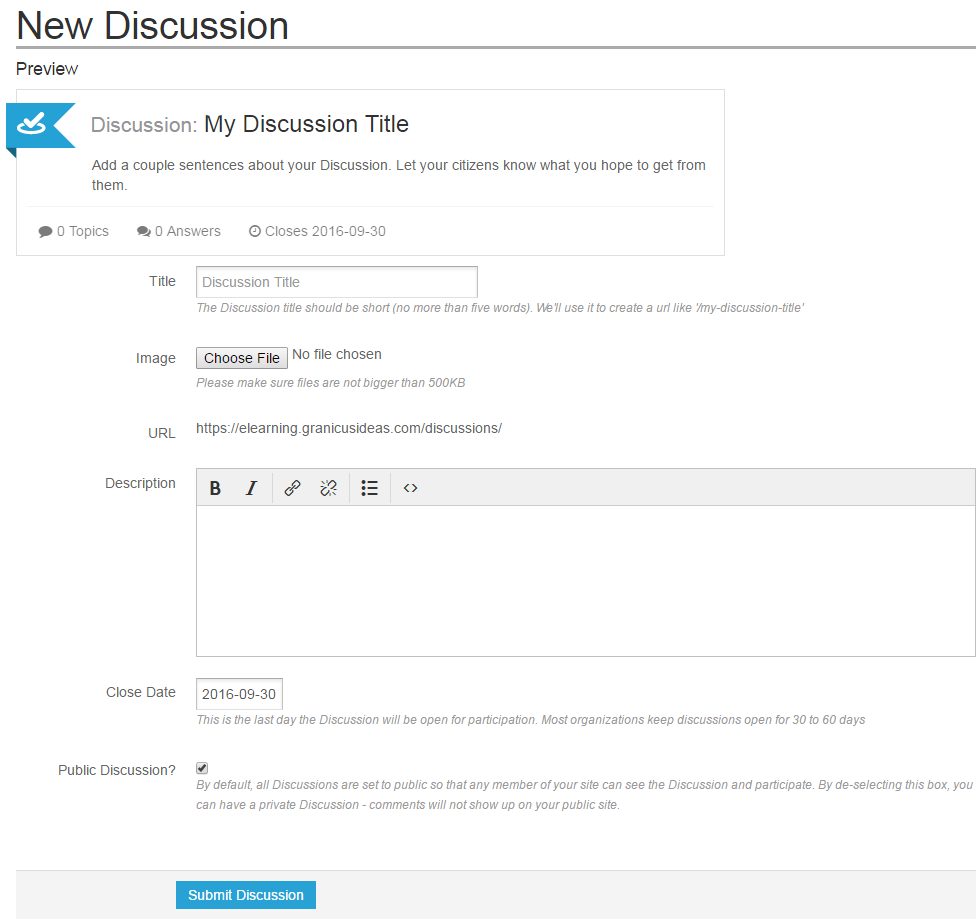The width and height of the screenshot is (978, 921).
Task: Click the 'My Discussion Title' preview heading
Action: pos(306,124)
